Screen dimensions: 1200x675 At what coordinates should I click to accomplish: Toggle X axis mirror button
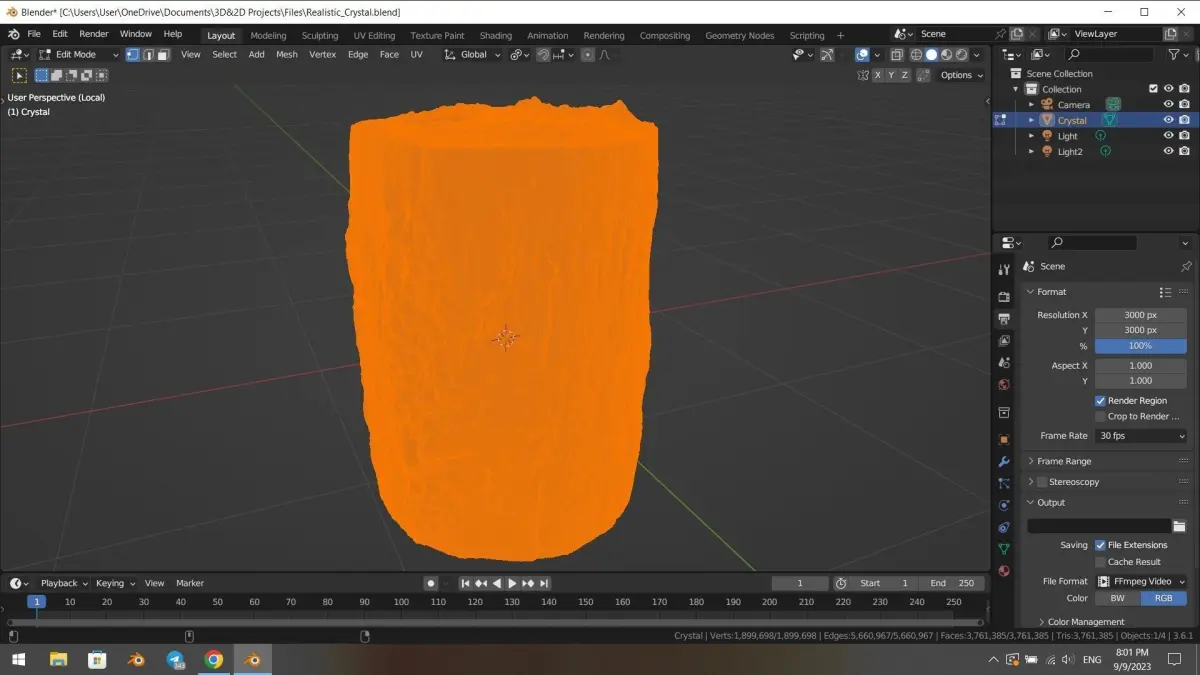click(878, 75)
